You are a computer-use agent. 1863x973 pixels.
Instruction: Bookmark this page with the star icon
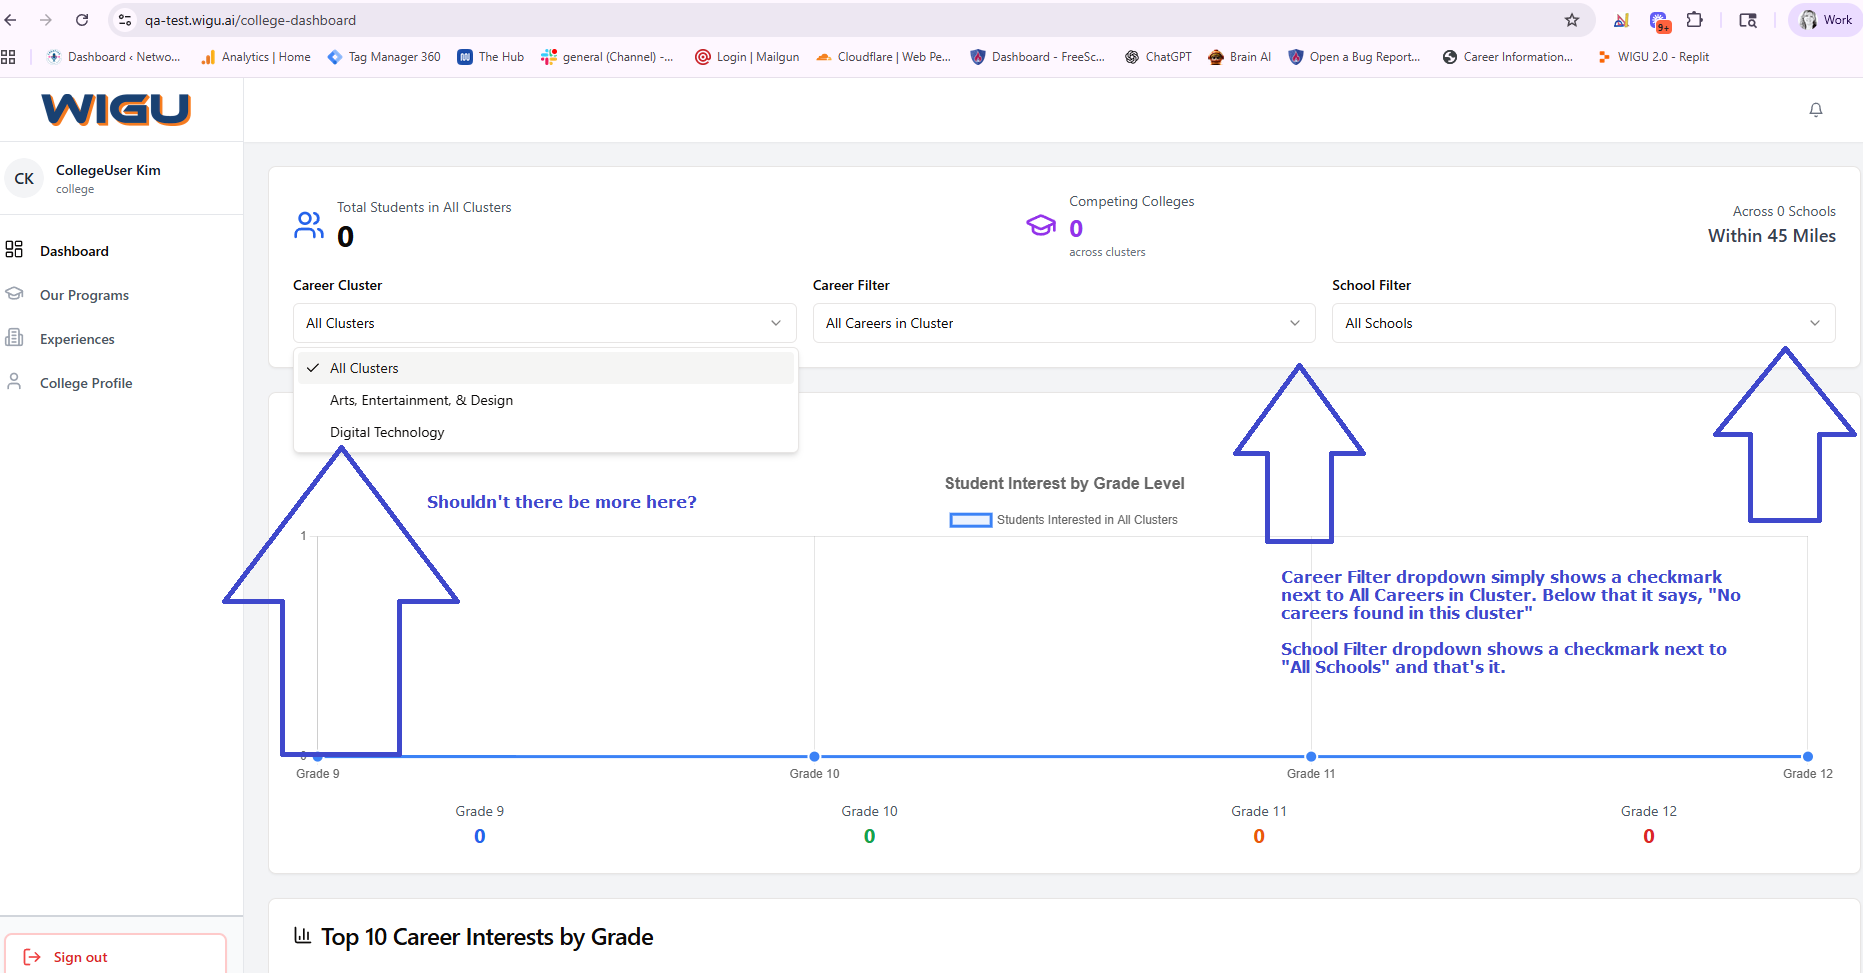1571,20
